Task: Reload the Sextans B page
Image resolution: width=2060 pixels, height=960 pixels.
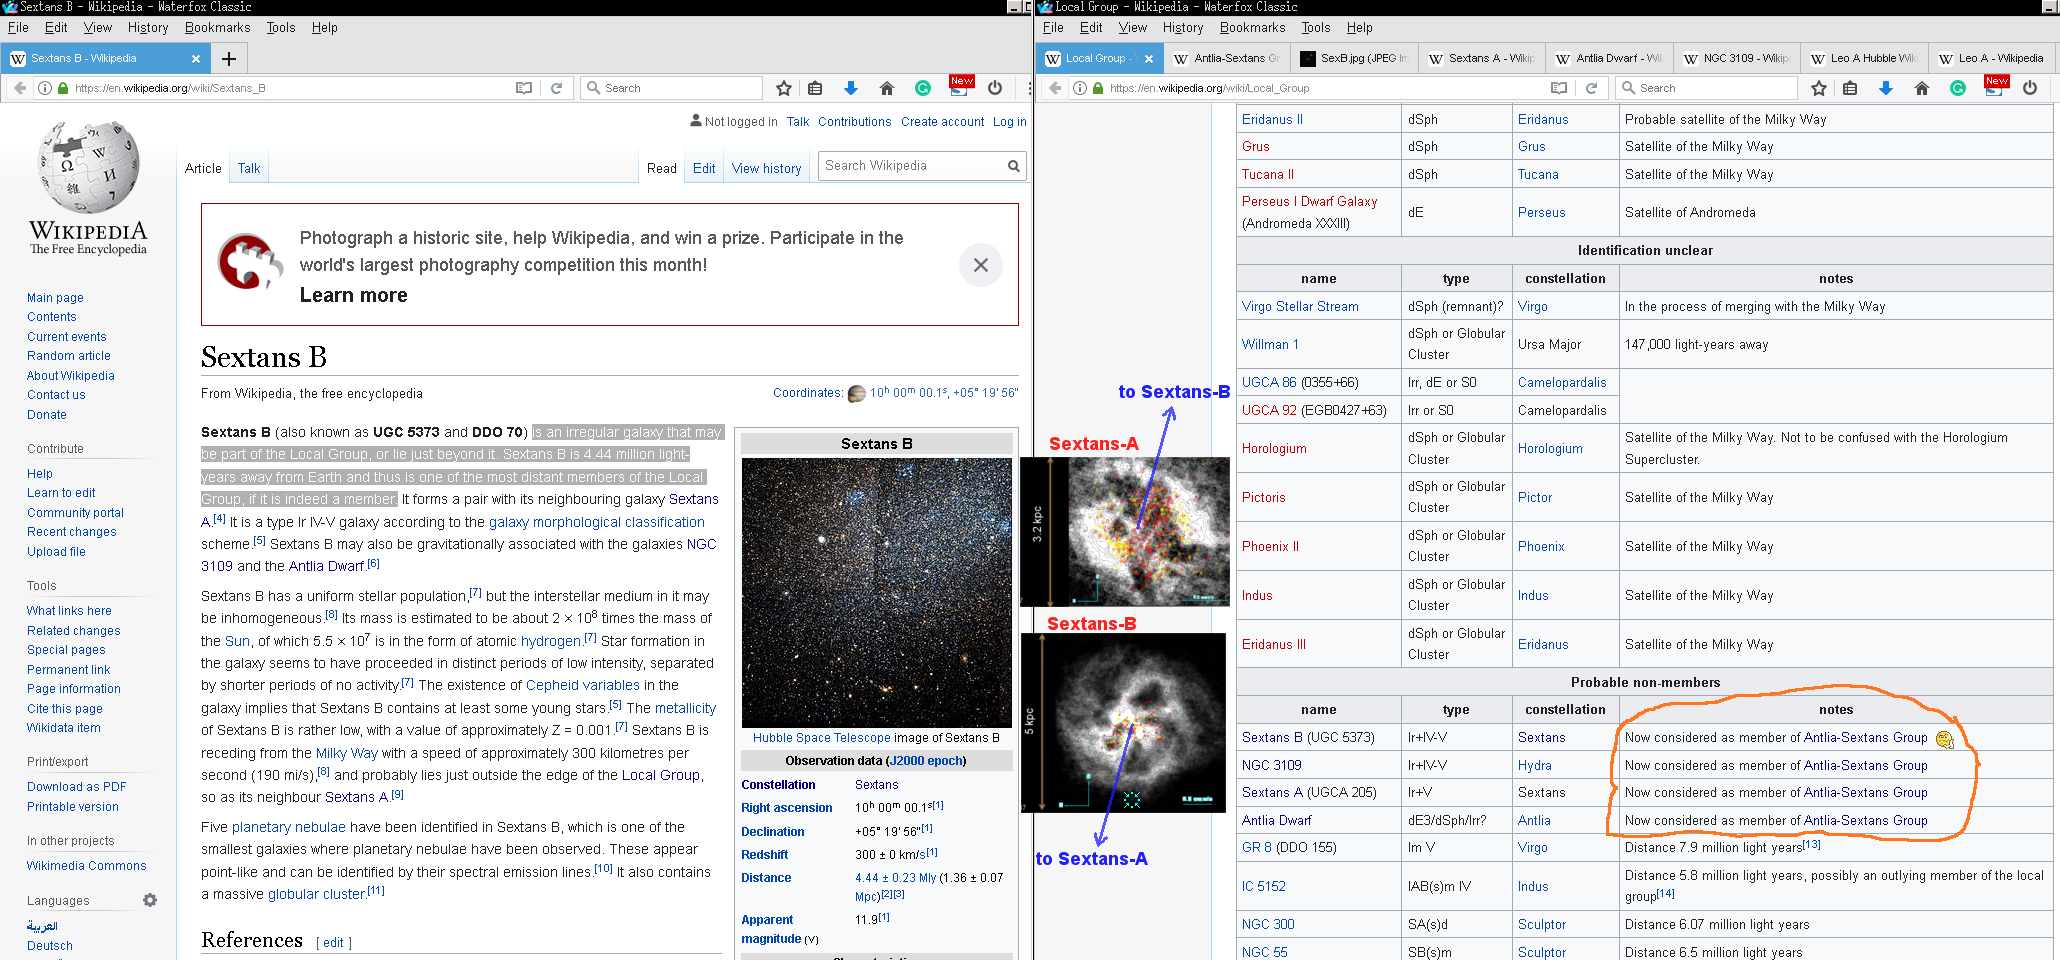Action: coord(556,88)
